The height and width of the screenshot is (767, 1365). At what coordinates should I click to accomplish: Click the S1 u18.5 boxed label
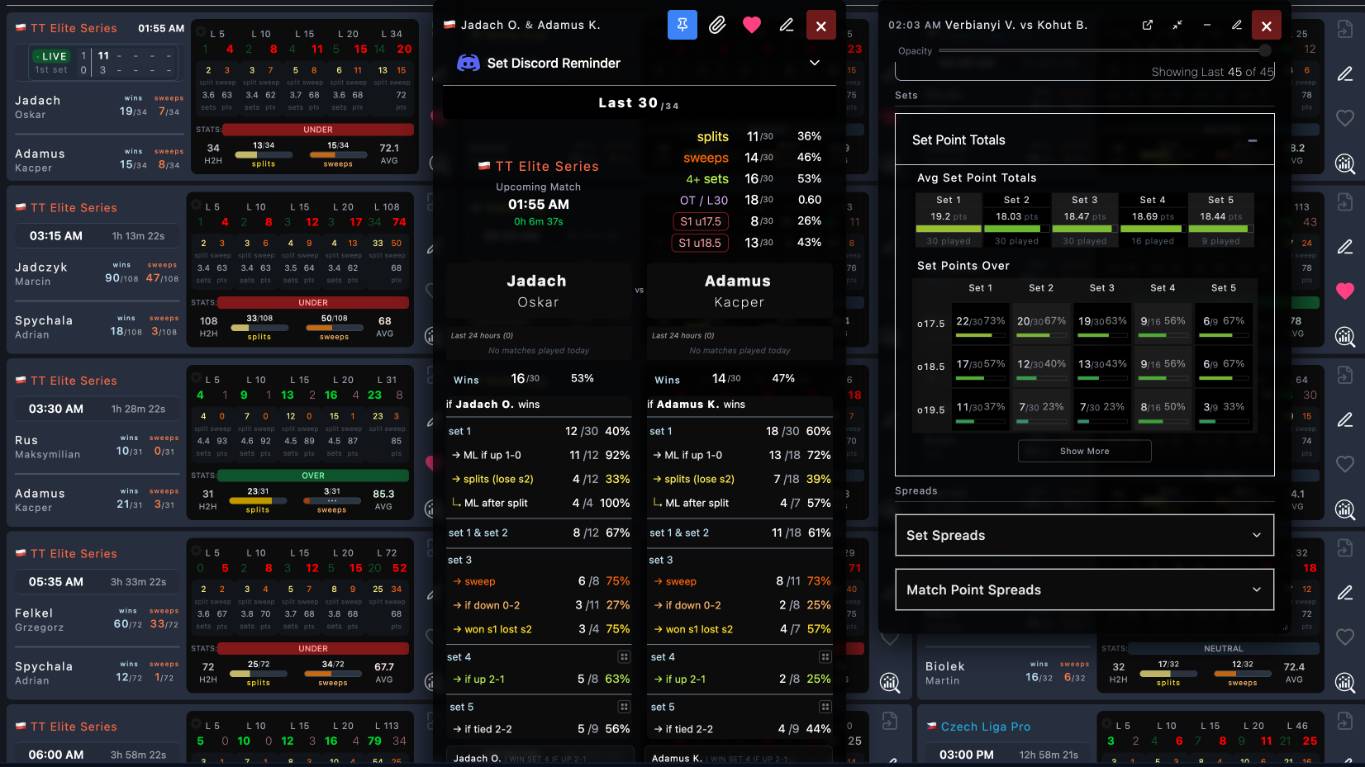tap(700, 243)
